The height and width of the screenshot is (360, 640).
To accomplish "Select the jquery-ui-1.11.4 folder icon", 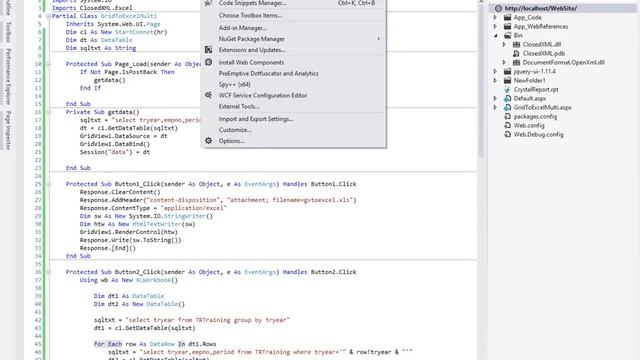I will 507,71.
